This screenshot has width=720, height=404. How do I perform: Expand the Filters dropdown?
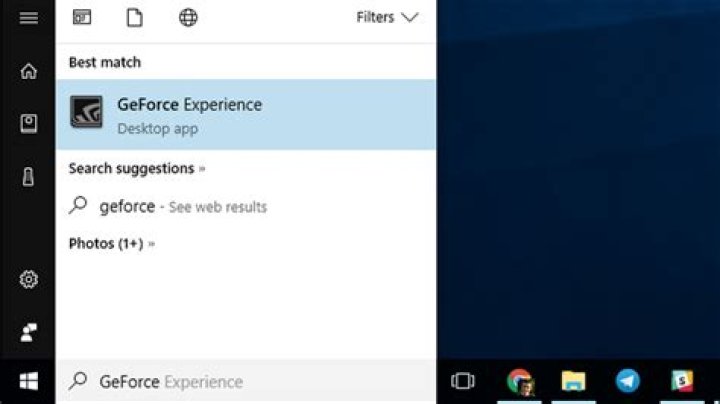point(388,17)
